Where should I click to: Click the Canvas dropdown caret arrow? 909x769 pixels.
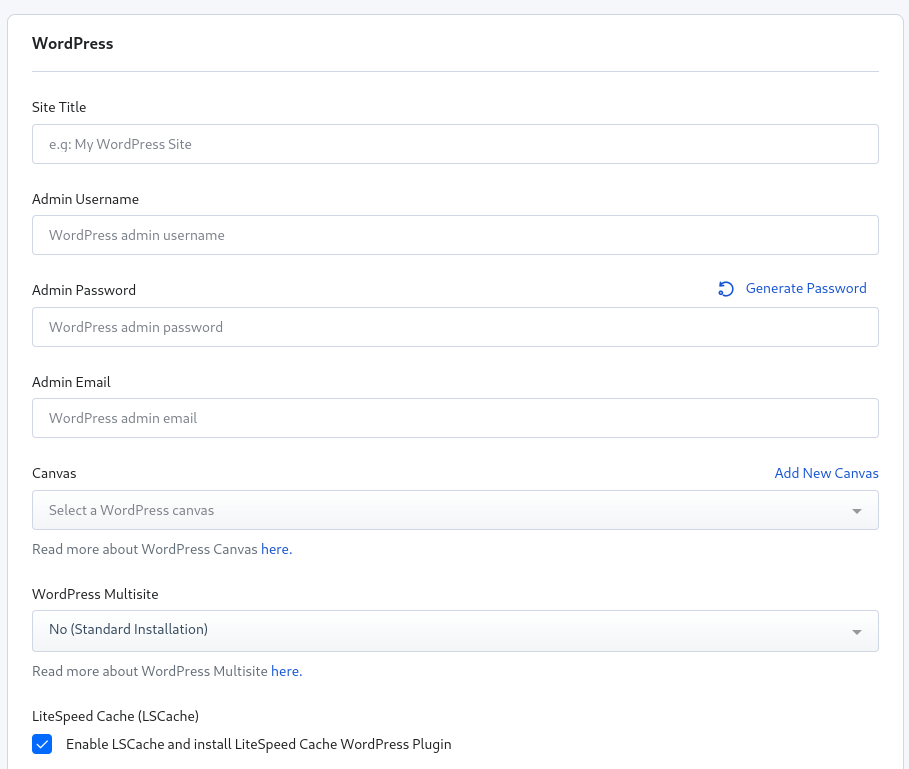(x=857, y=511)
